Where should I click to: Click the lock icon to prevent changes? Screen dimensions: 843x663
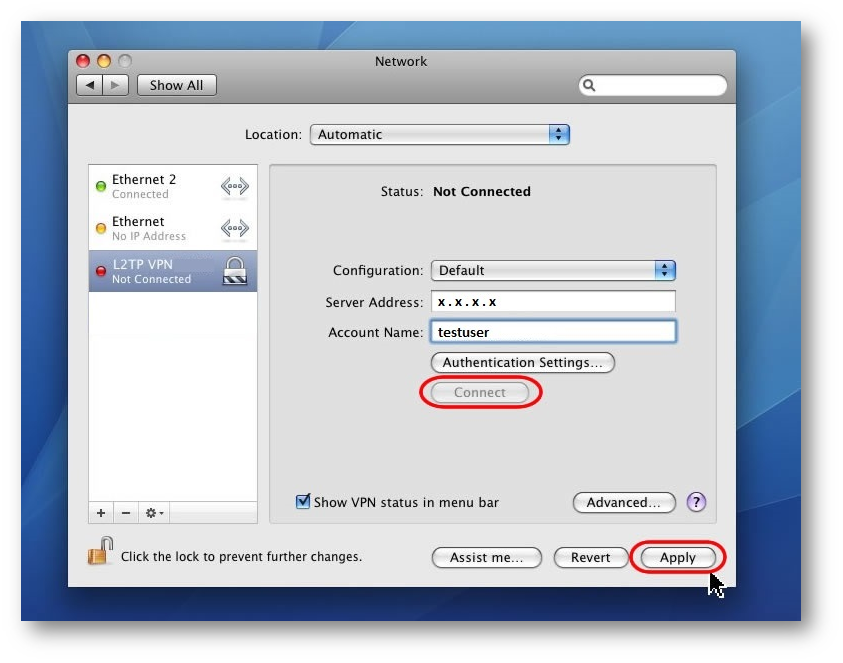coord(99,552)
